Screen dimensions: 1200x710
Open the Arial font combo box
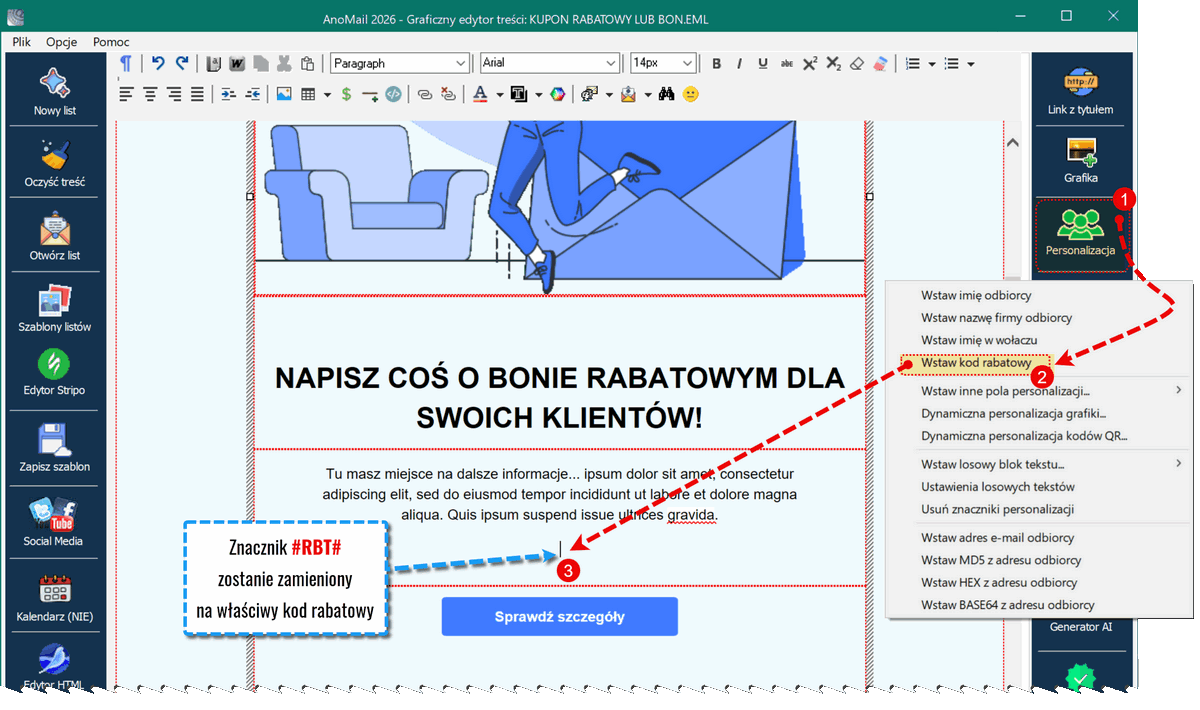(x=550, y=63)
